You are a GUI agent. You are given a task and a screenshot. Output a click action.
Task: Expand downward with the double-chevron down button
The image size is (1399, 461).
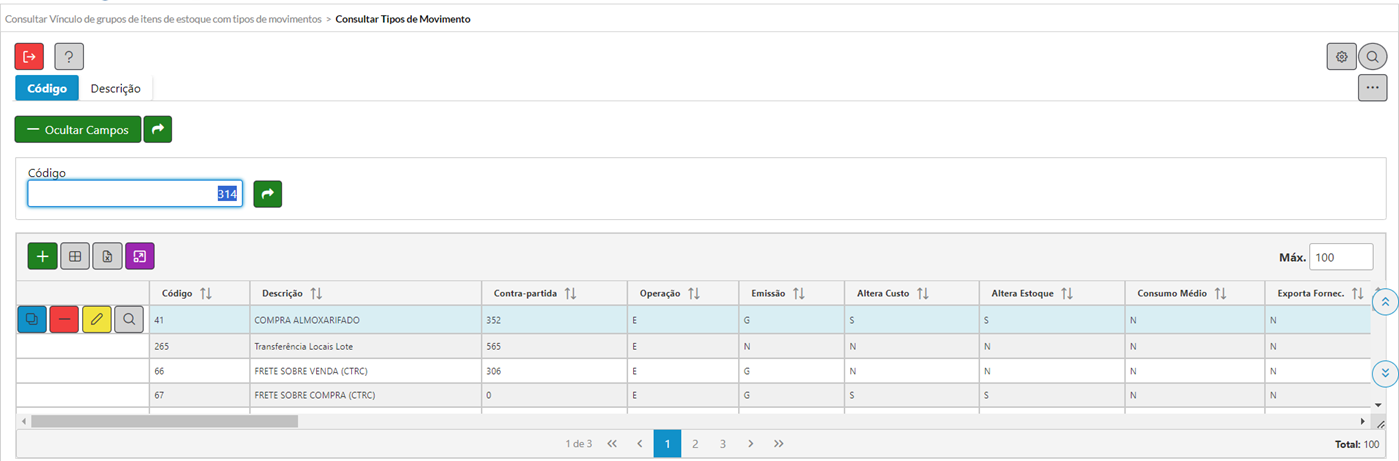[x=1385, y=373]
